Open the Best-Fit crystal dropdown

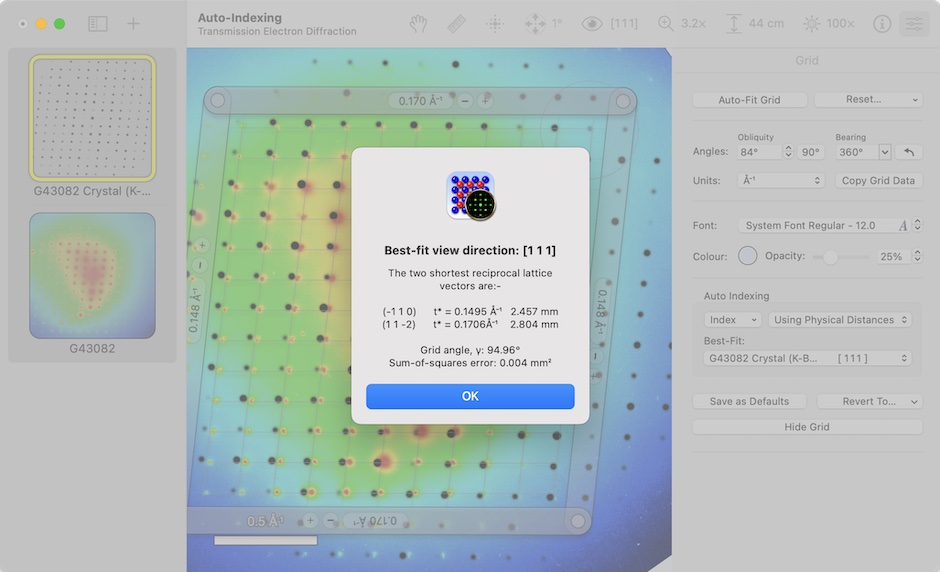coord(806,358)
